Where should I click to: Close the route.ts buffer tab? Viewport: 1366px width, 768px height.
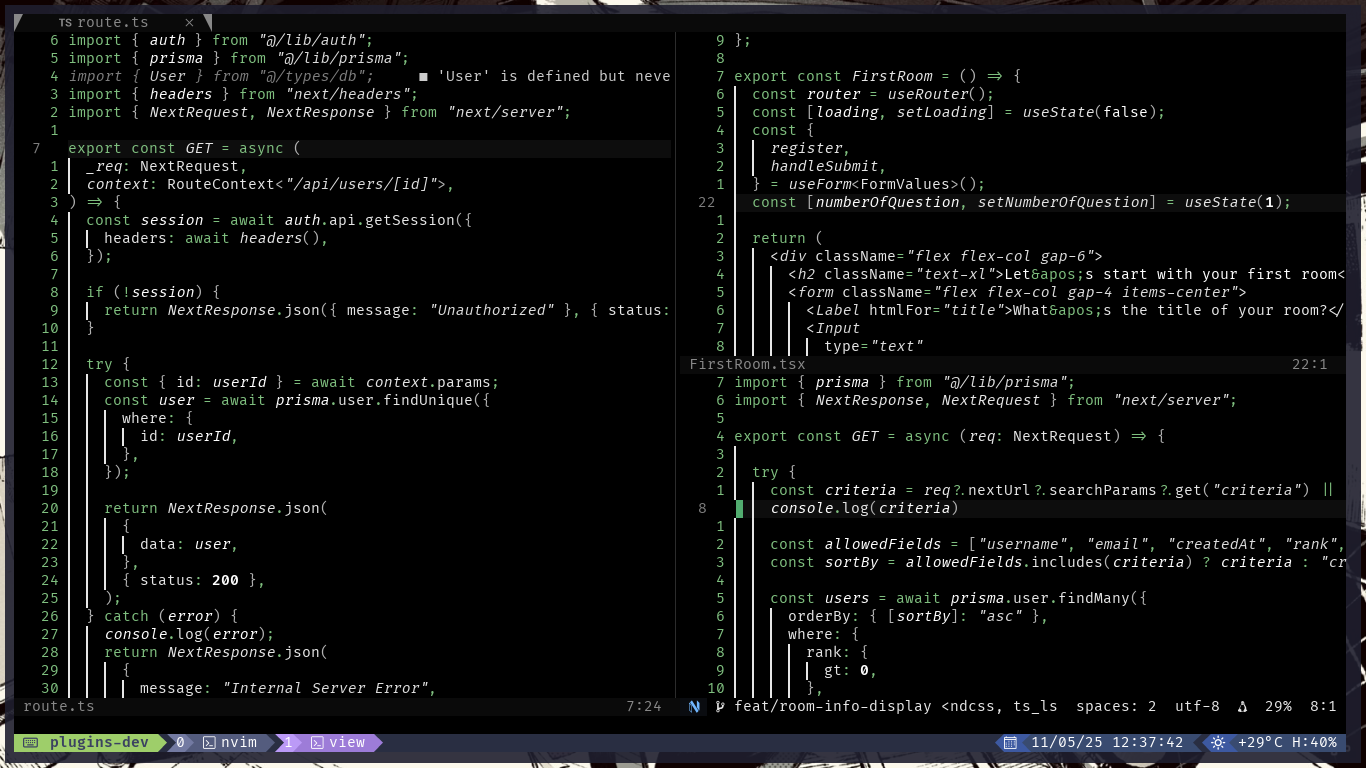point(191,21)
